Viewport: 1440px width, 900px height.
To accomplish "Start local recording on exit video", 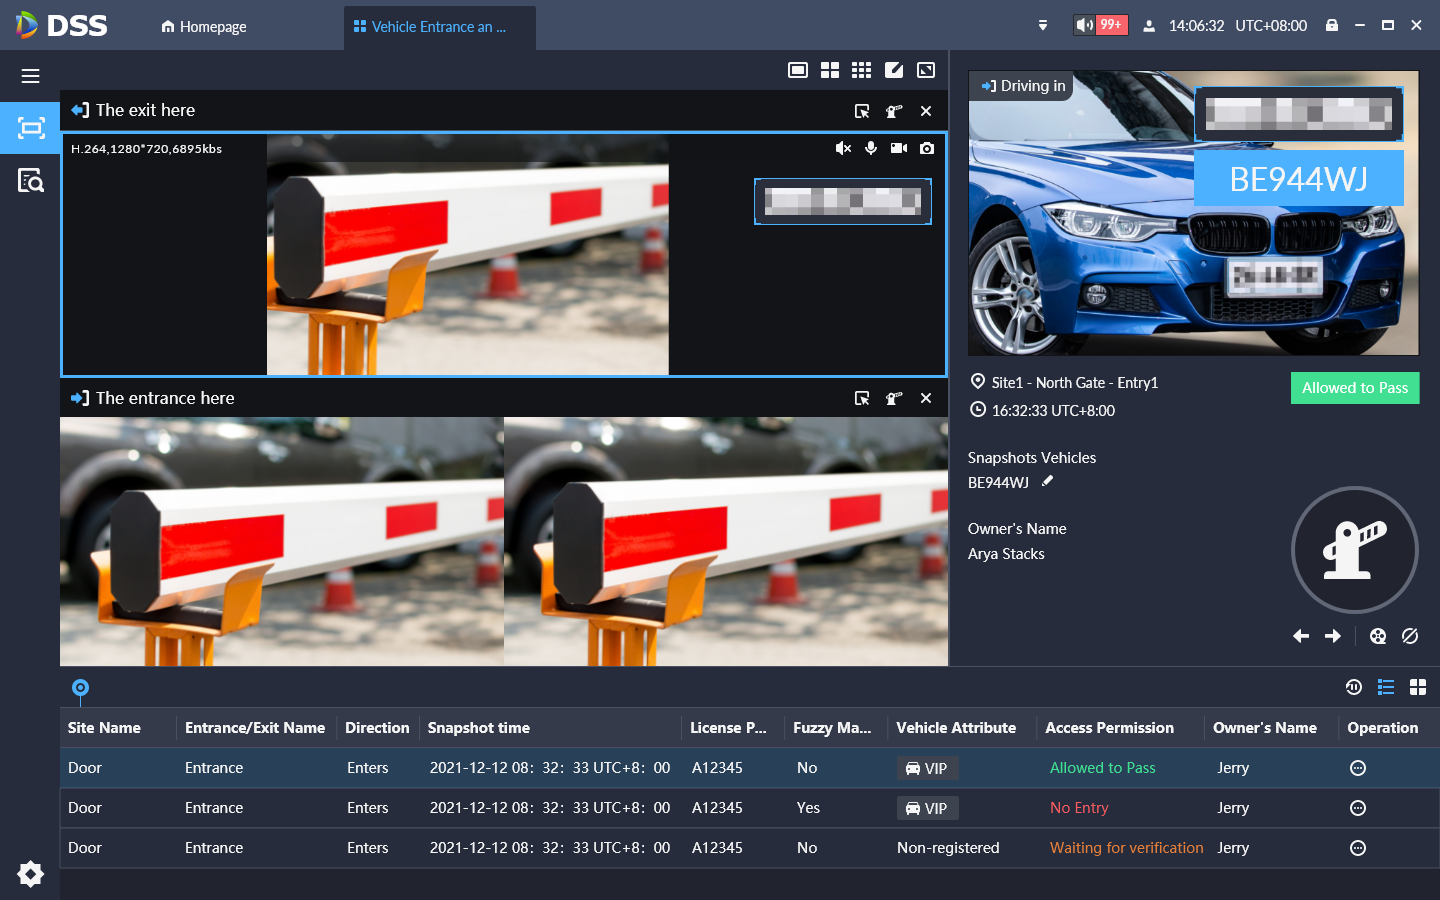I will pyautogui.click(x=899, y=148).
